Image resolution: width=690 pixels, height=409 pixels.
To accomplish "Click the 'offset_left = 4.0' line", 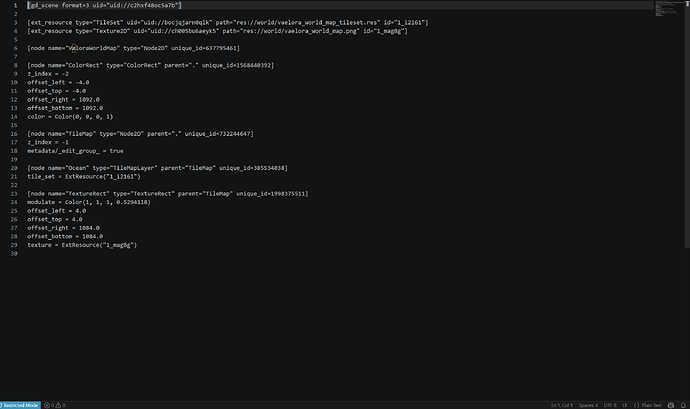I will (56, 211).
